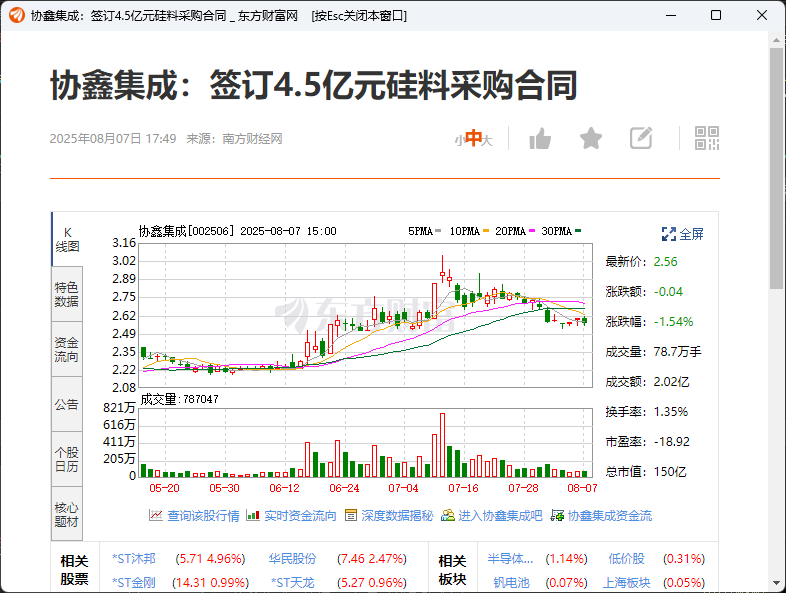Click the 总市值 150亿 value
The image size is (786, 593).
point(670,472)
